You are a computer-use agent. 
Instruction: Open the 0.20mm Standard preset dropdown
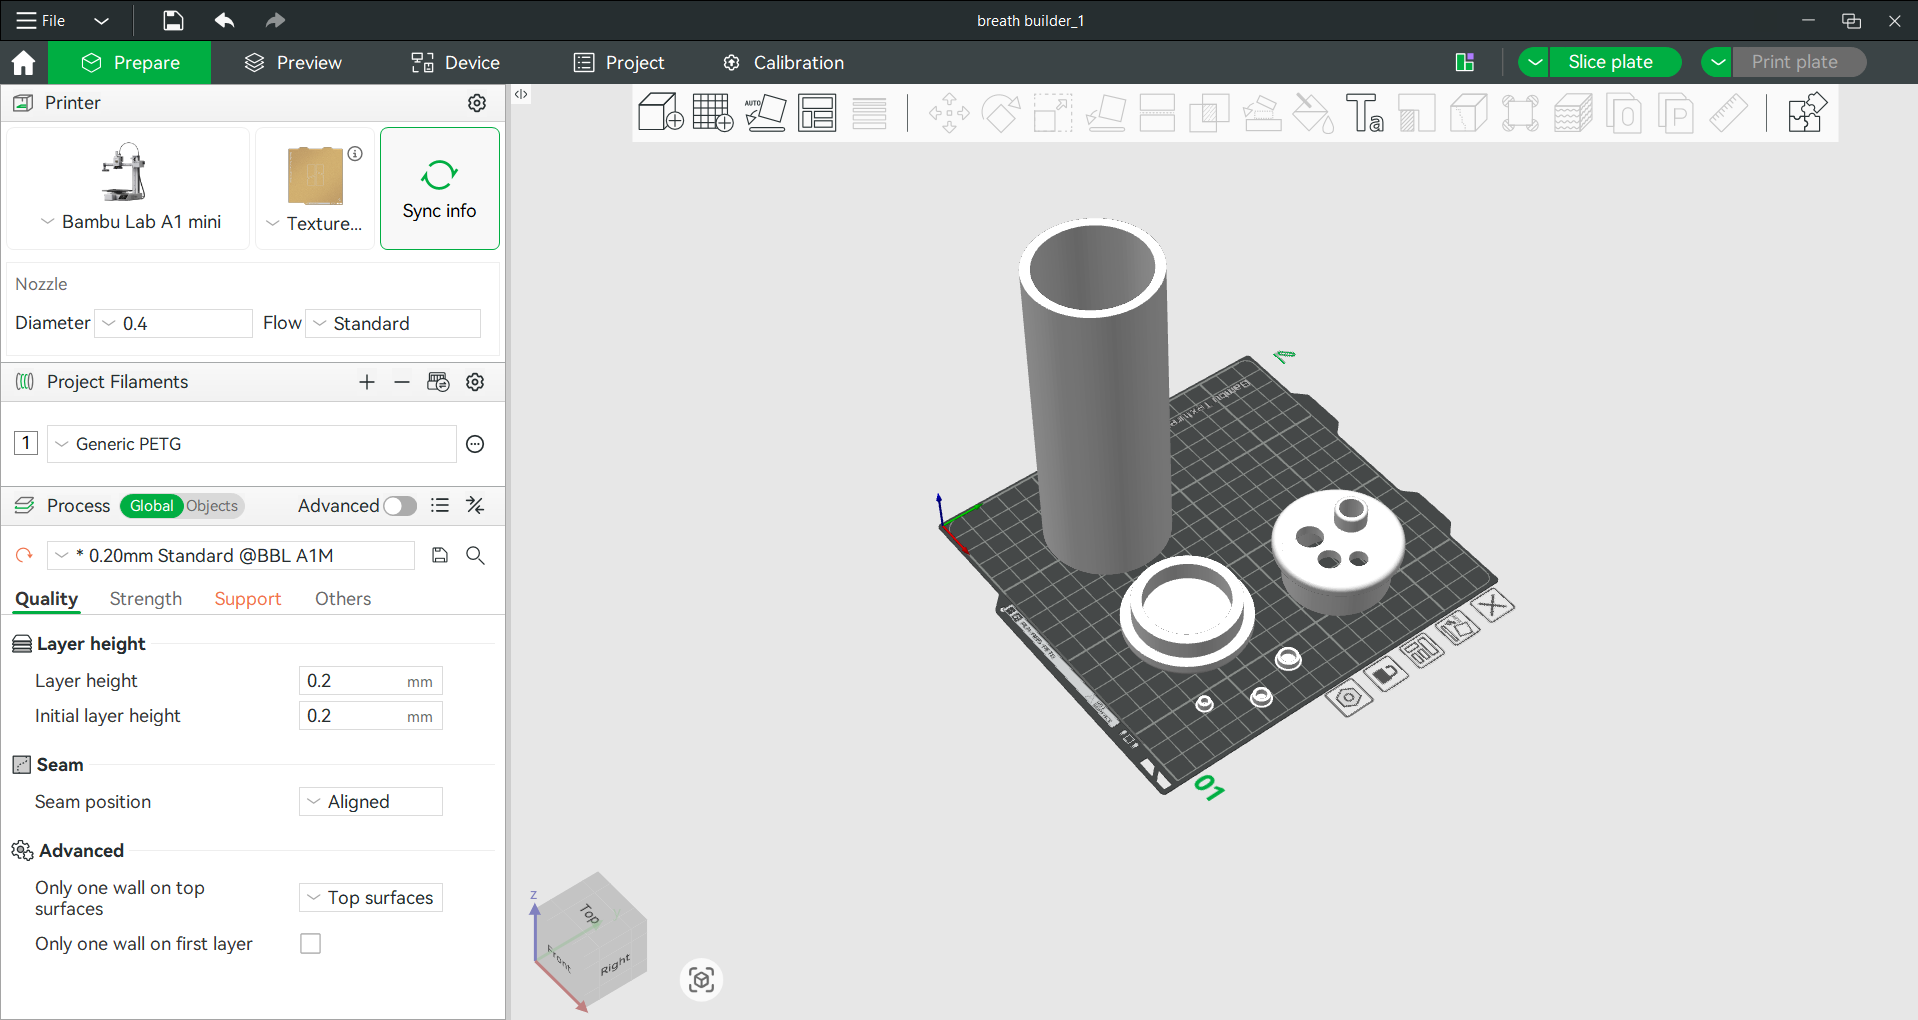point(231,555)
